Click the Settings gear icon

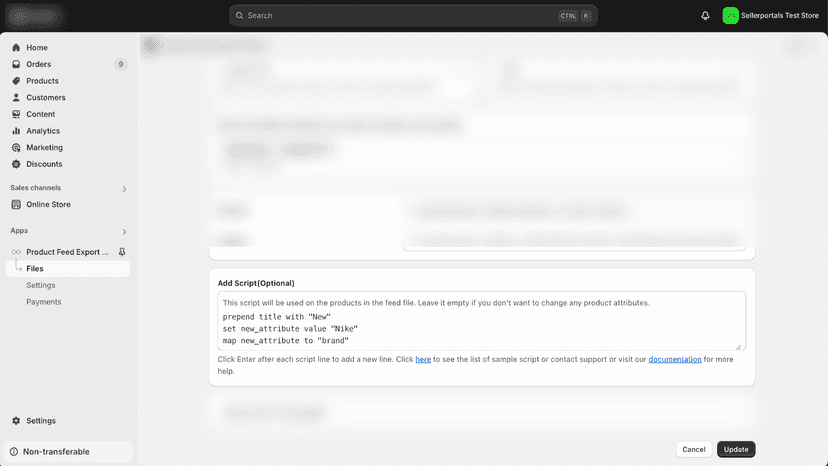coord(16,421)
